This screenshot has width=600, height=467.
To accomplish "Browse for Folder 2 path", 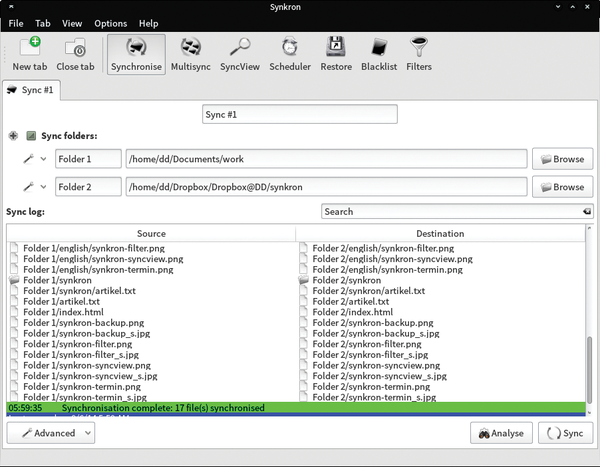I will click(562, 187).
